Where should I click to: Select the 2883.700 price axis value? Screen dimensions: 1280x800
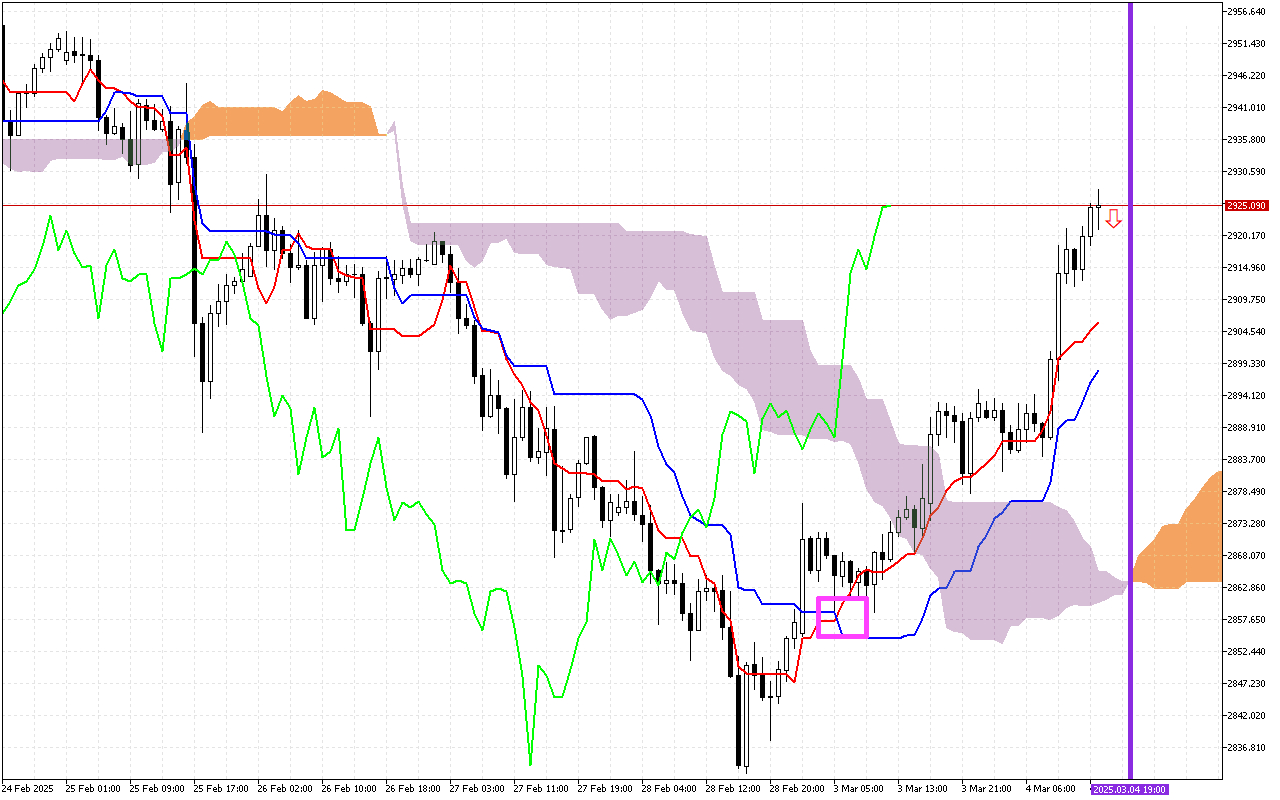point(1246,460)
